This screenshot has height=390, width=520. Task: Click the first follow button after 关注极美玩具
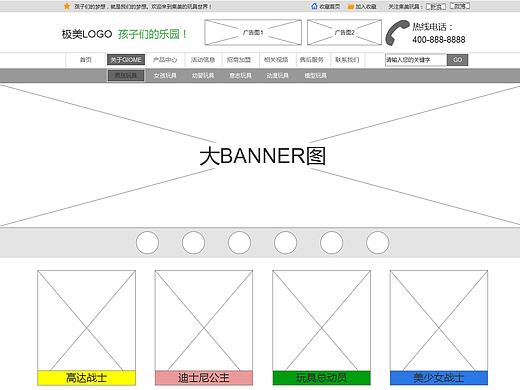coord(436,6)
